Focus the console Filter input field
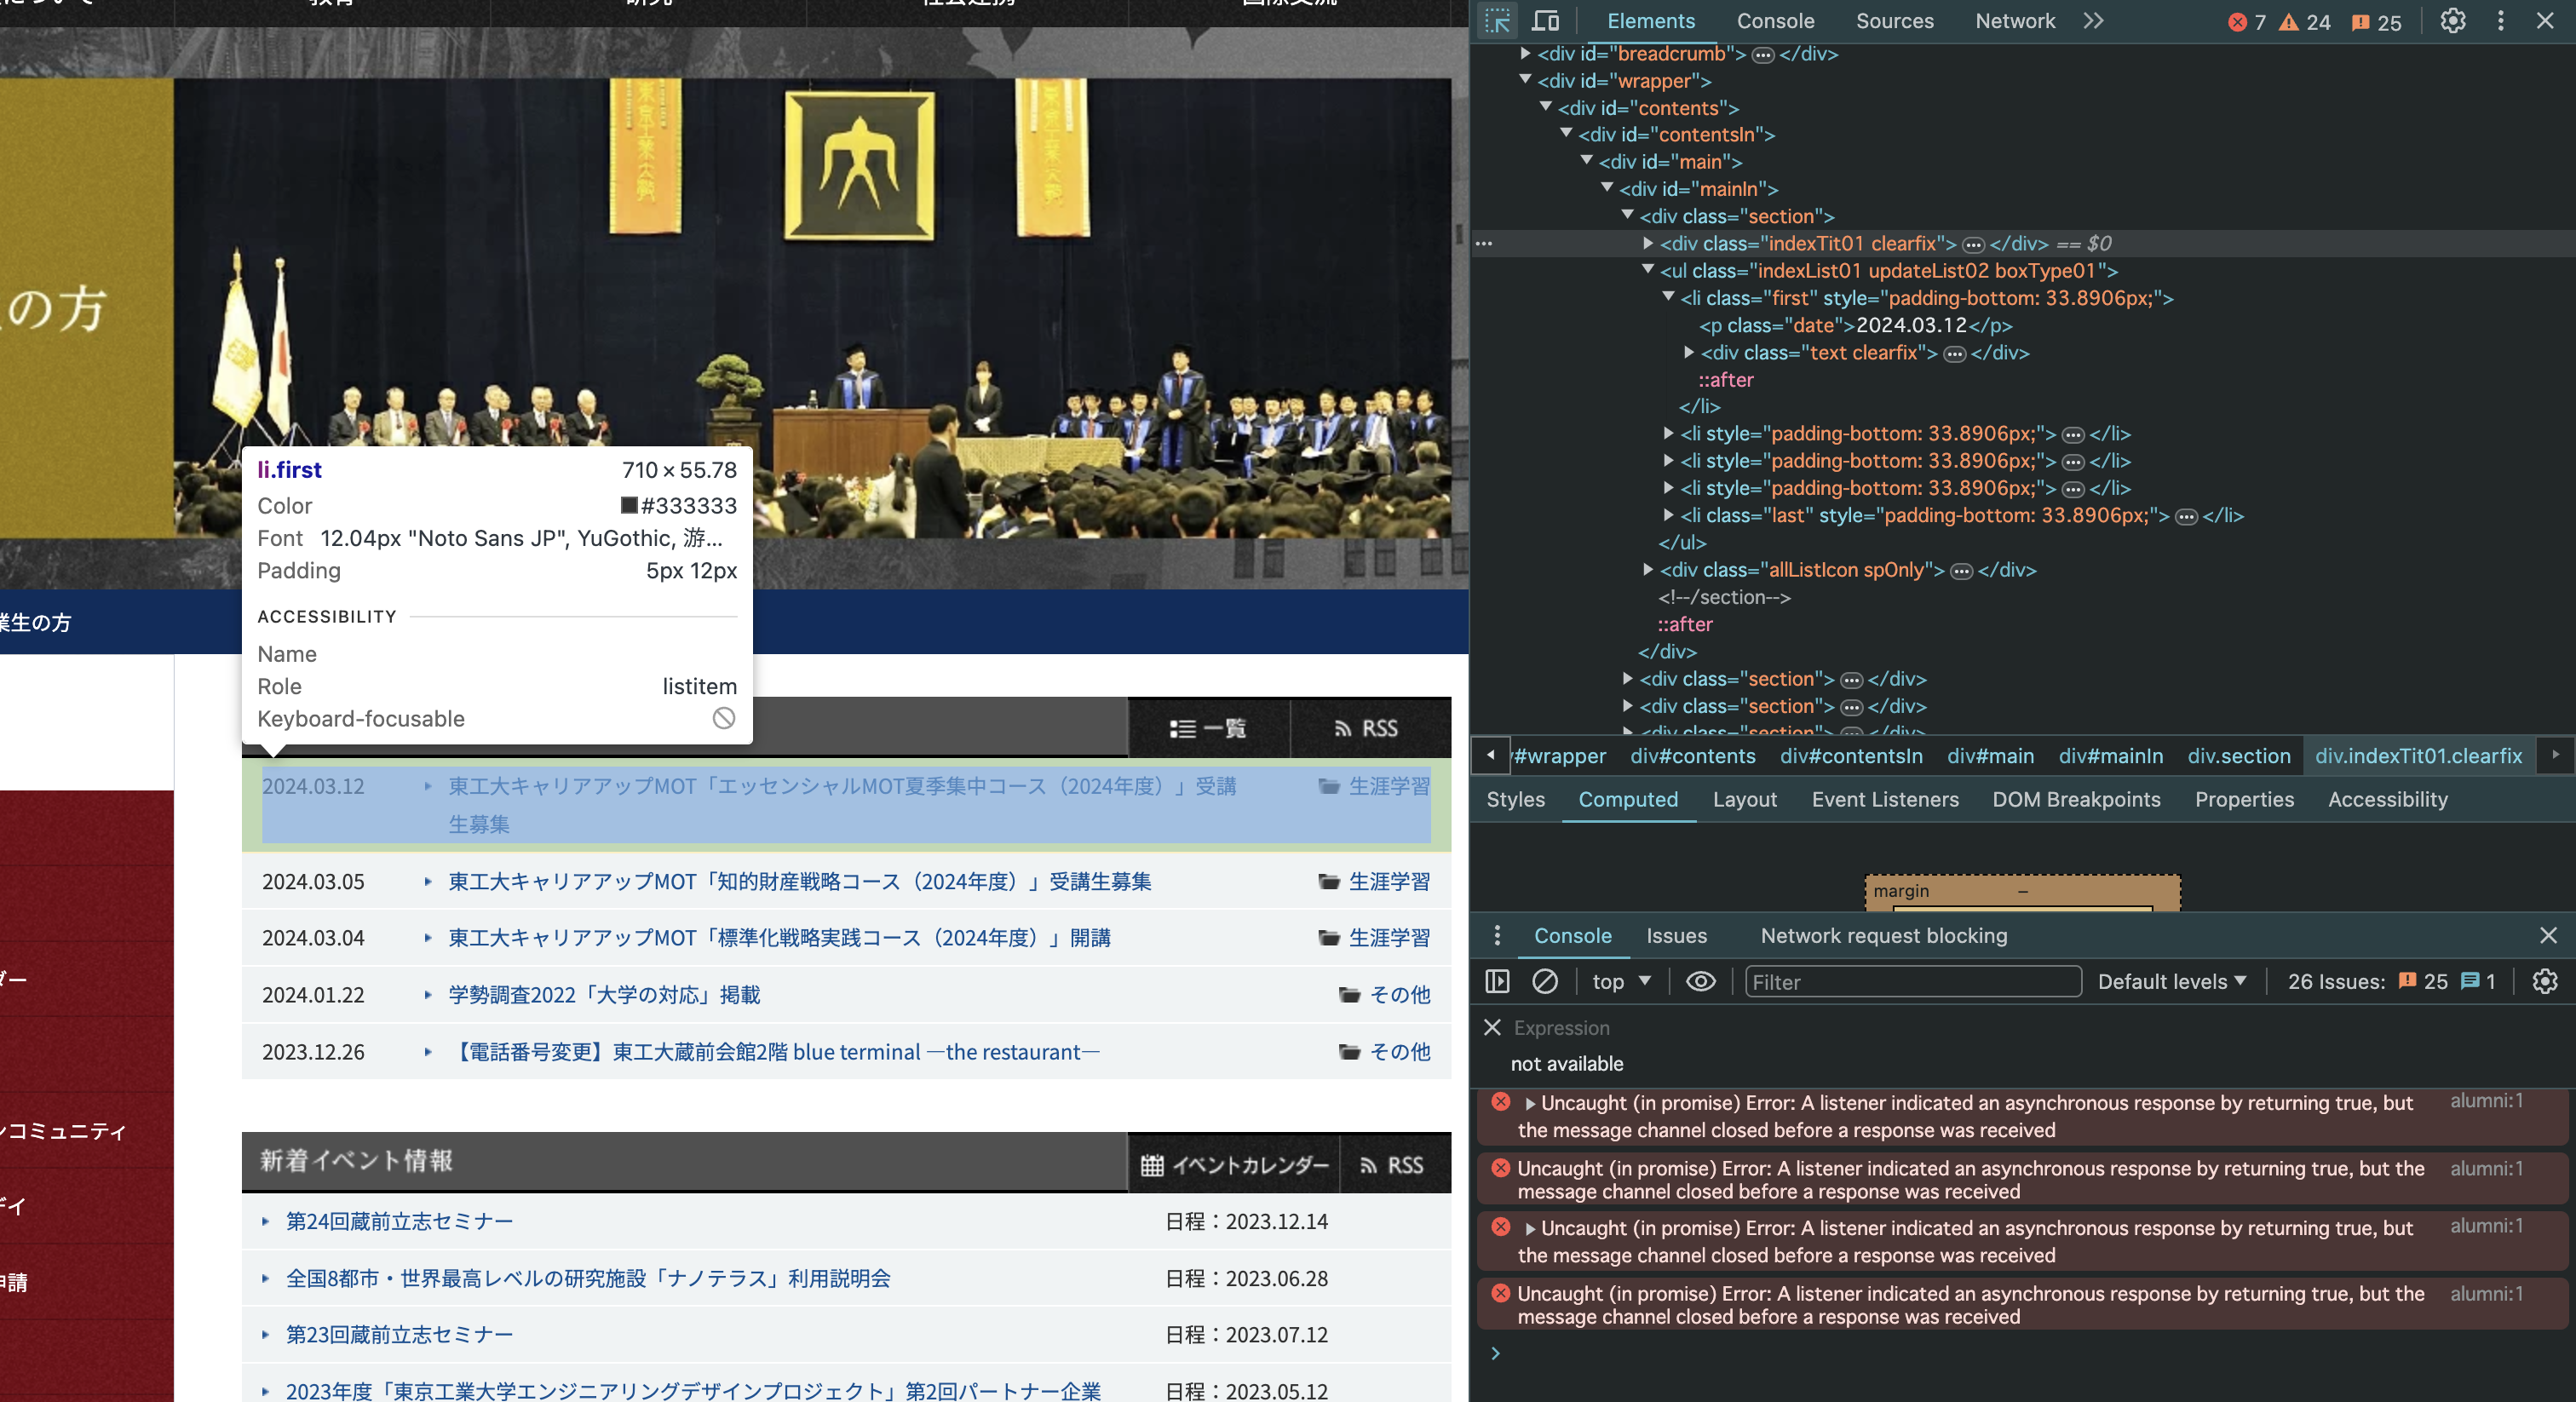Viewport: 2576px width, 1402px height. click(x=1913, y=981)
